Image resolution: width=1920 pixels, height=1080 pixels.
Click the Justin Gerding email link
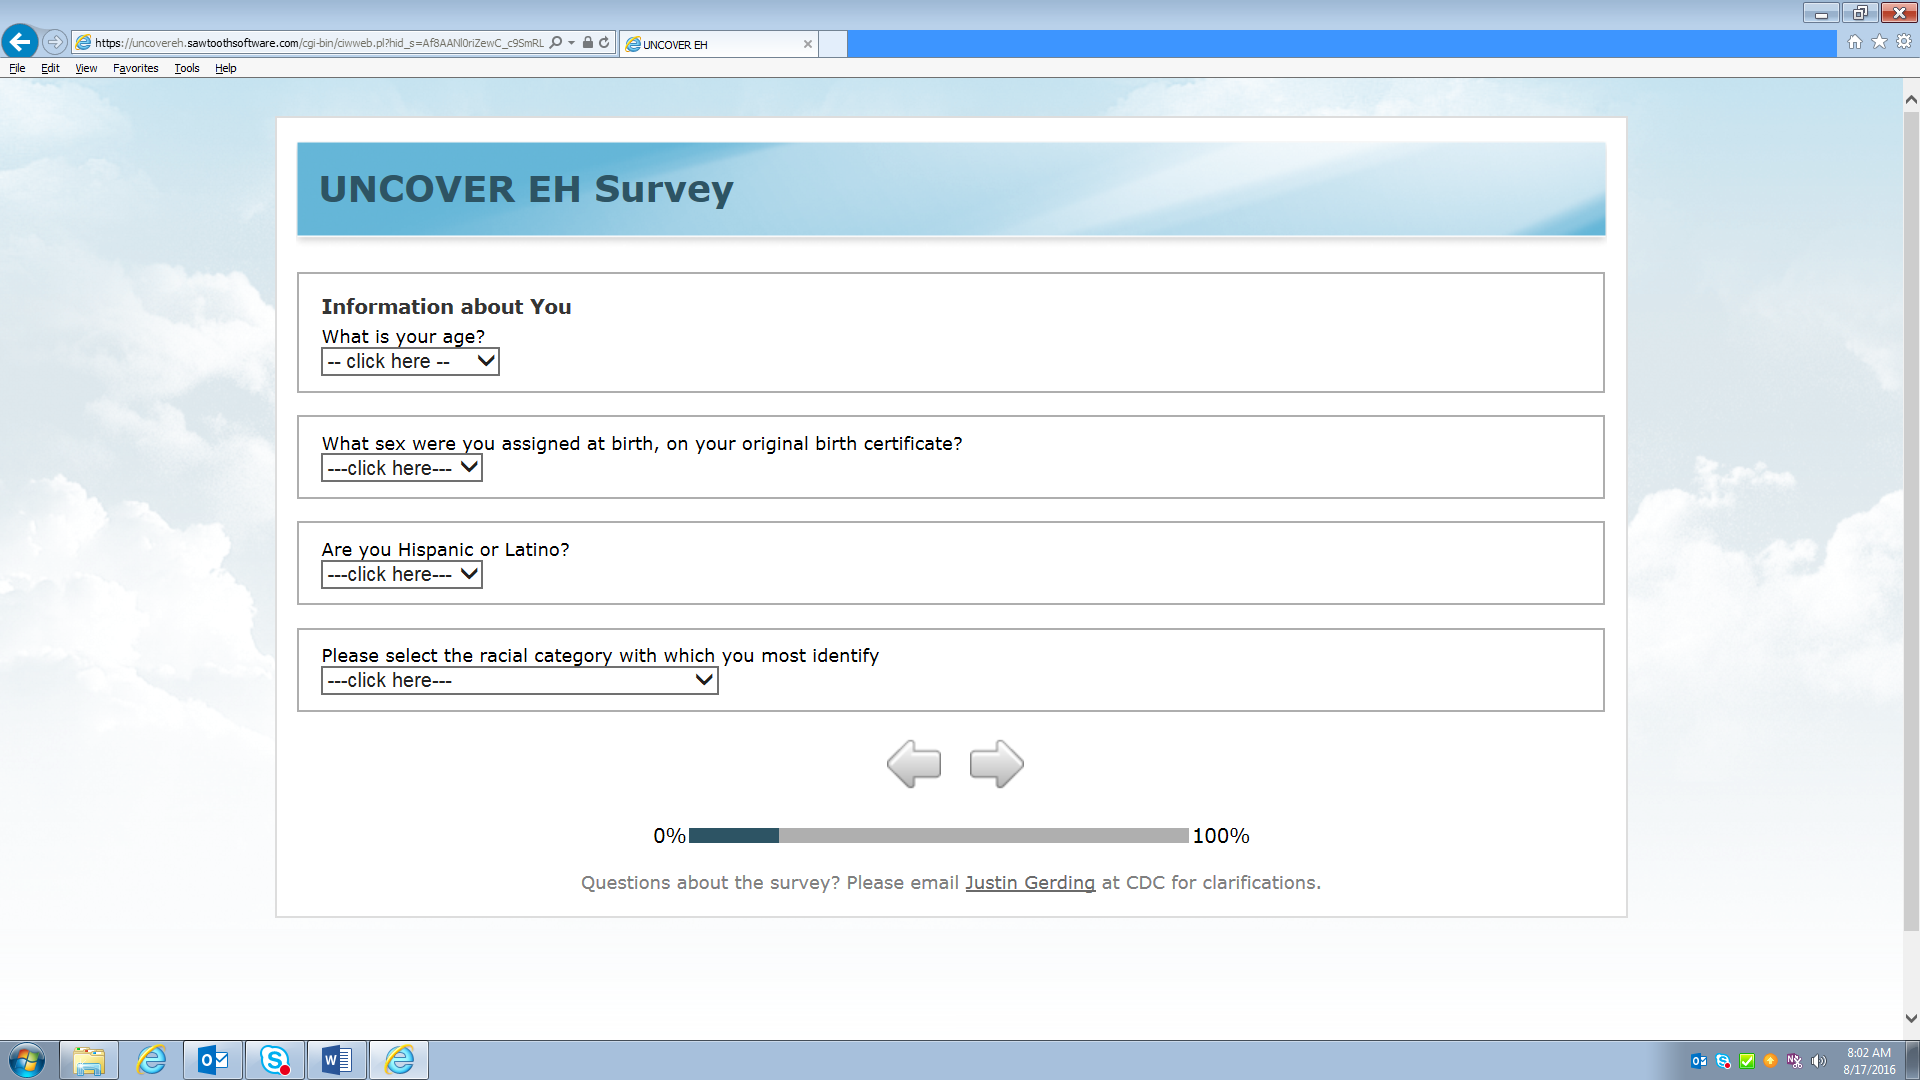1030,883
